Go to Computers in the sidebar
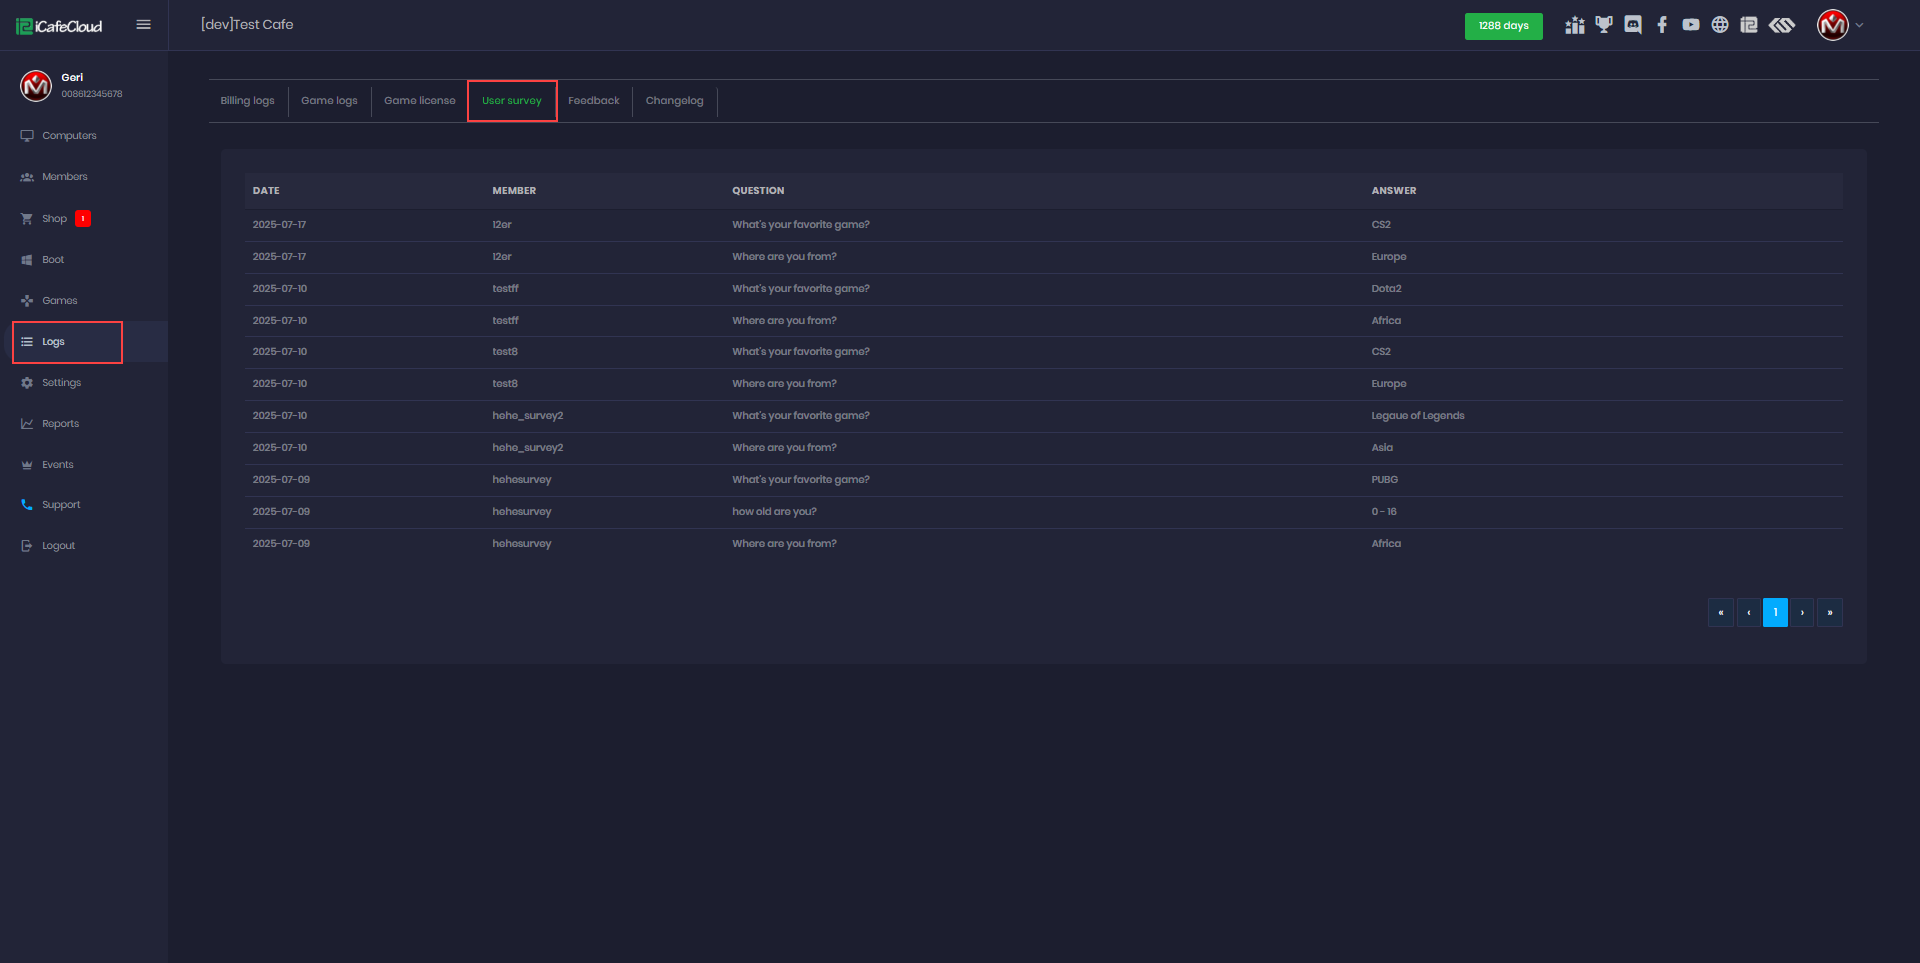The height and width of the screenshot is (963, 1920). coord(69,136)
